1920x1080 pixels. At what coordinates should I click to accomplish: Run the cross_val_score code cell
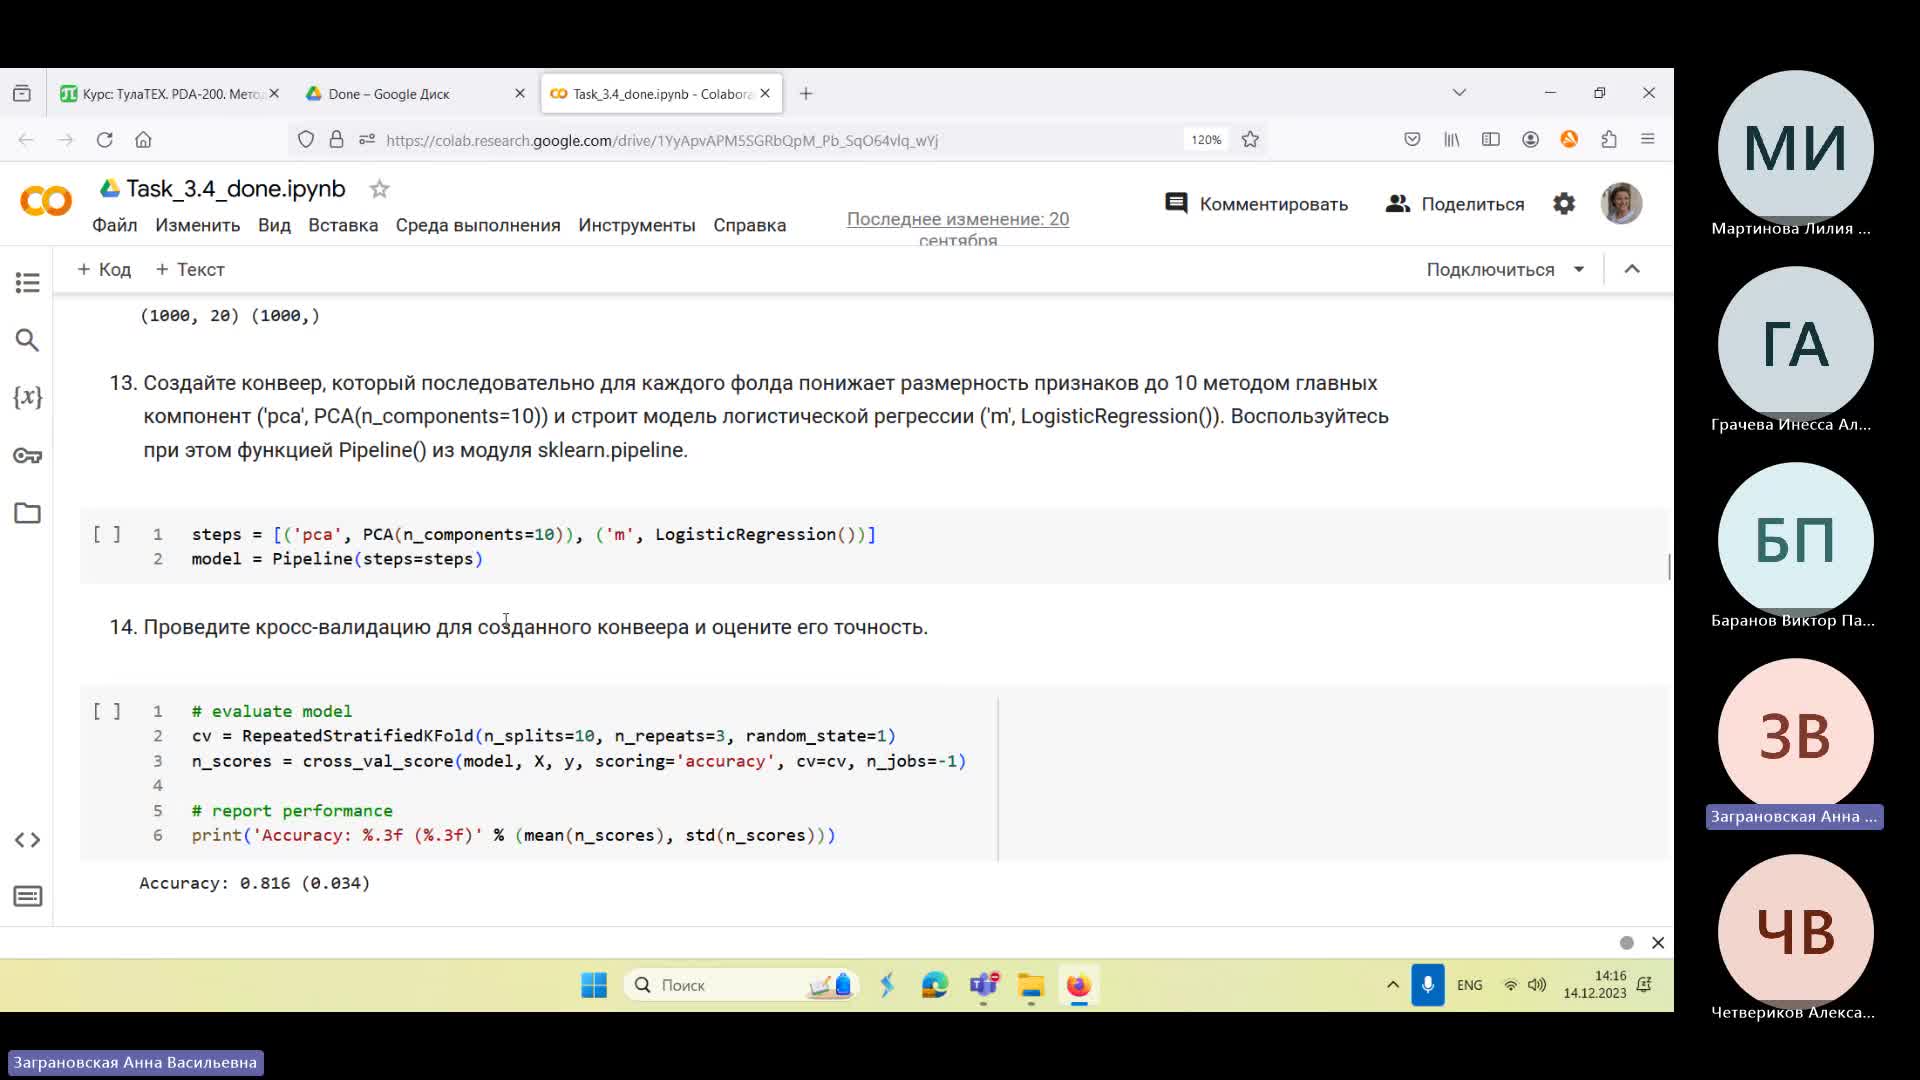point(107,711)
